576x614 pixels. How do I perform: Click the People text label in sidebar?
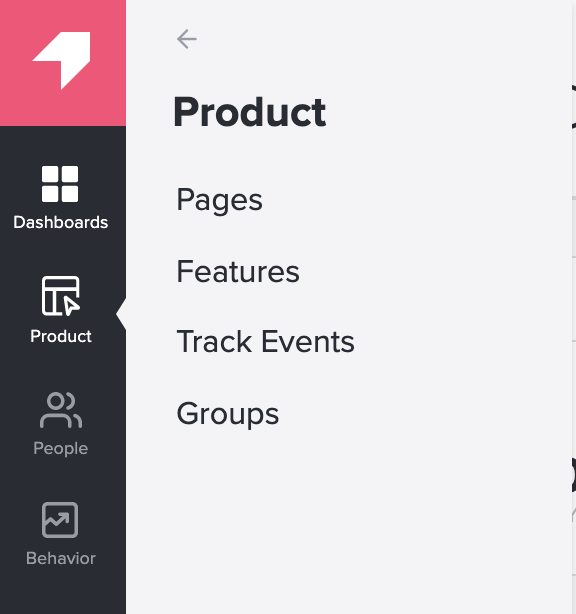click(61, 448)
